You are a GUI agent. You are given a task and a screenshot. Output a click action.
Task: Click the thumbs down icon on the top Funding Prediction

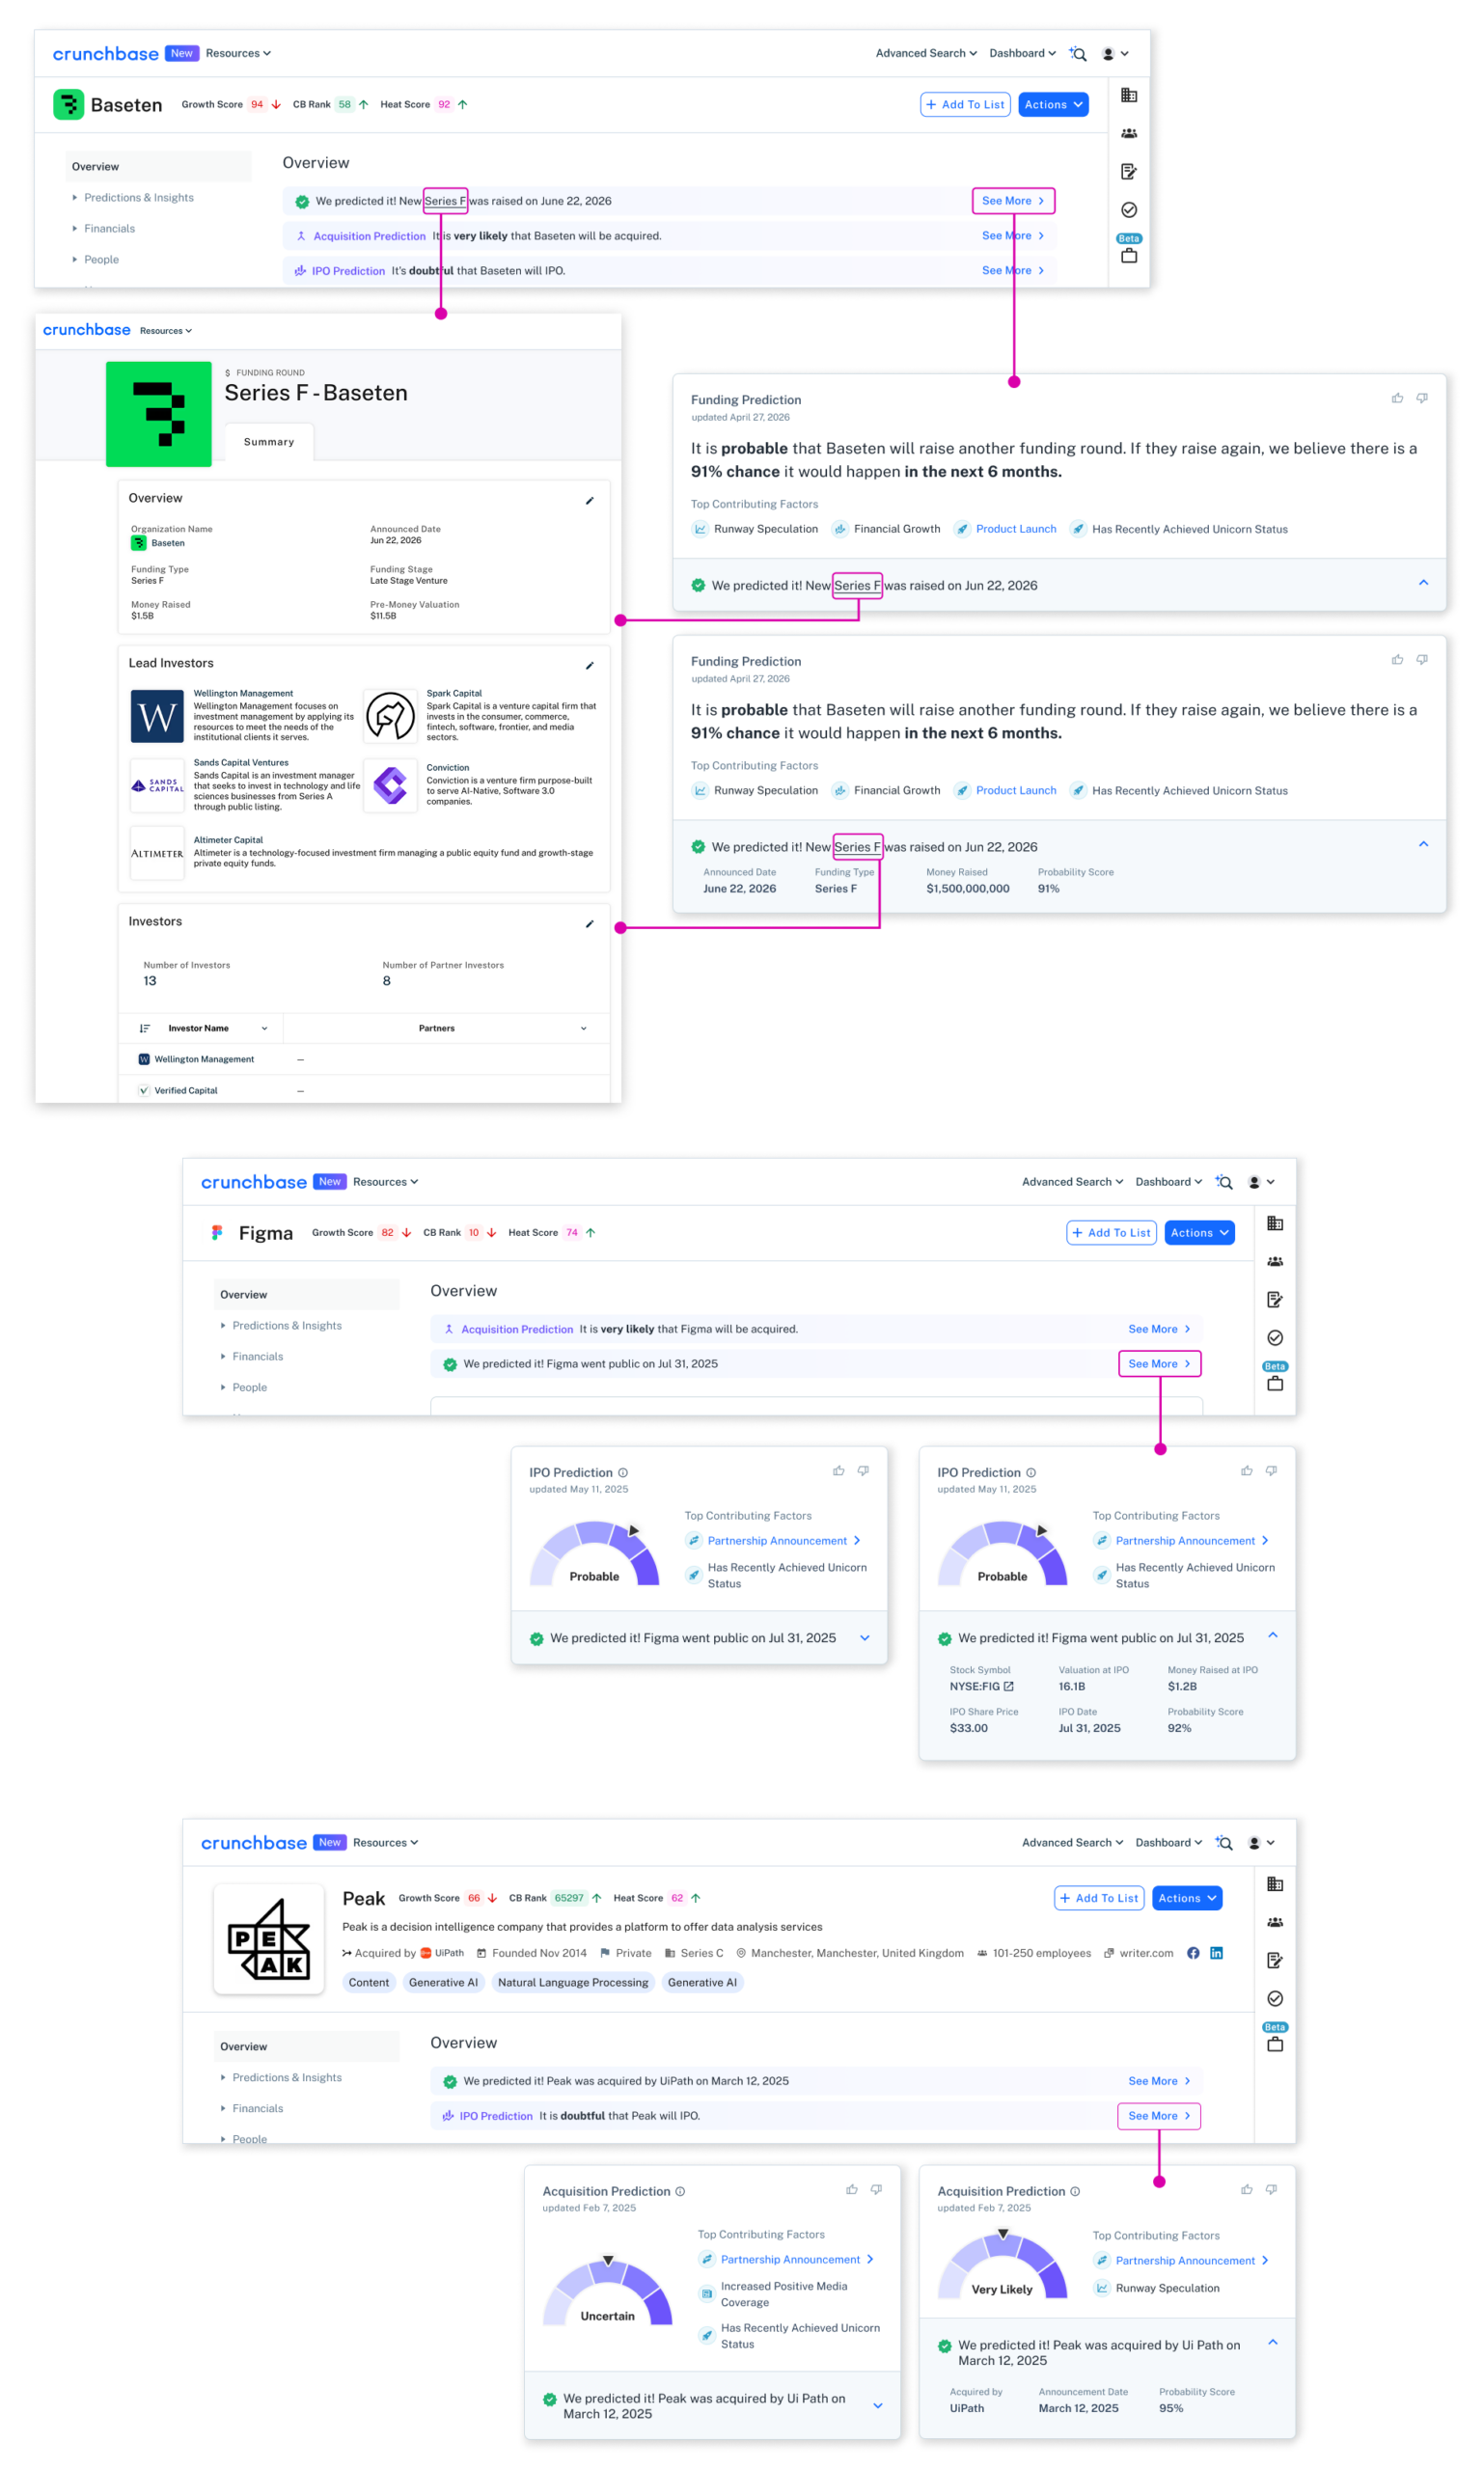tap(1422, 399)
